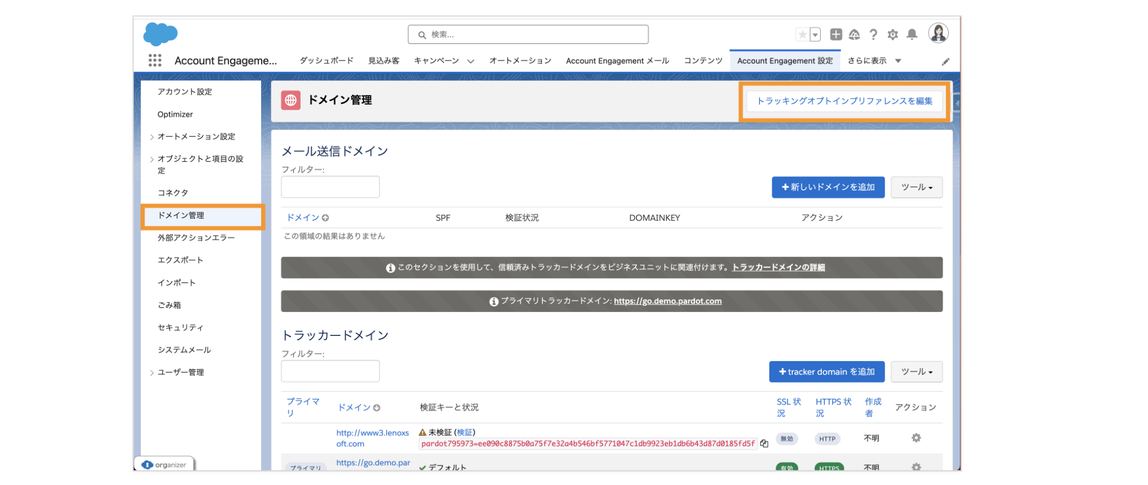Screen dimensions: 1148x485
Task: Open the help question mark icon
Action: [873, 34]
